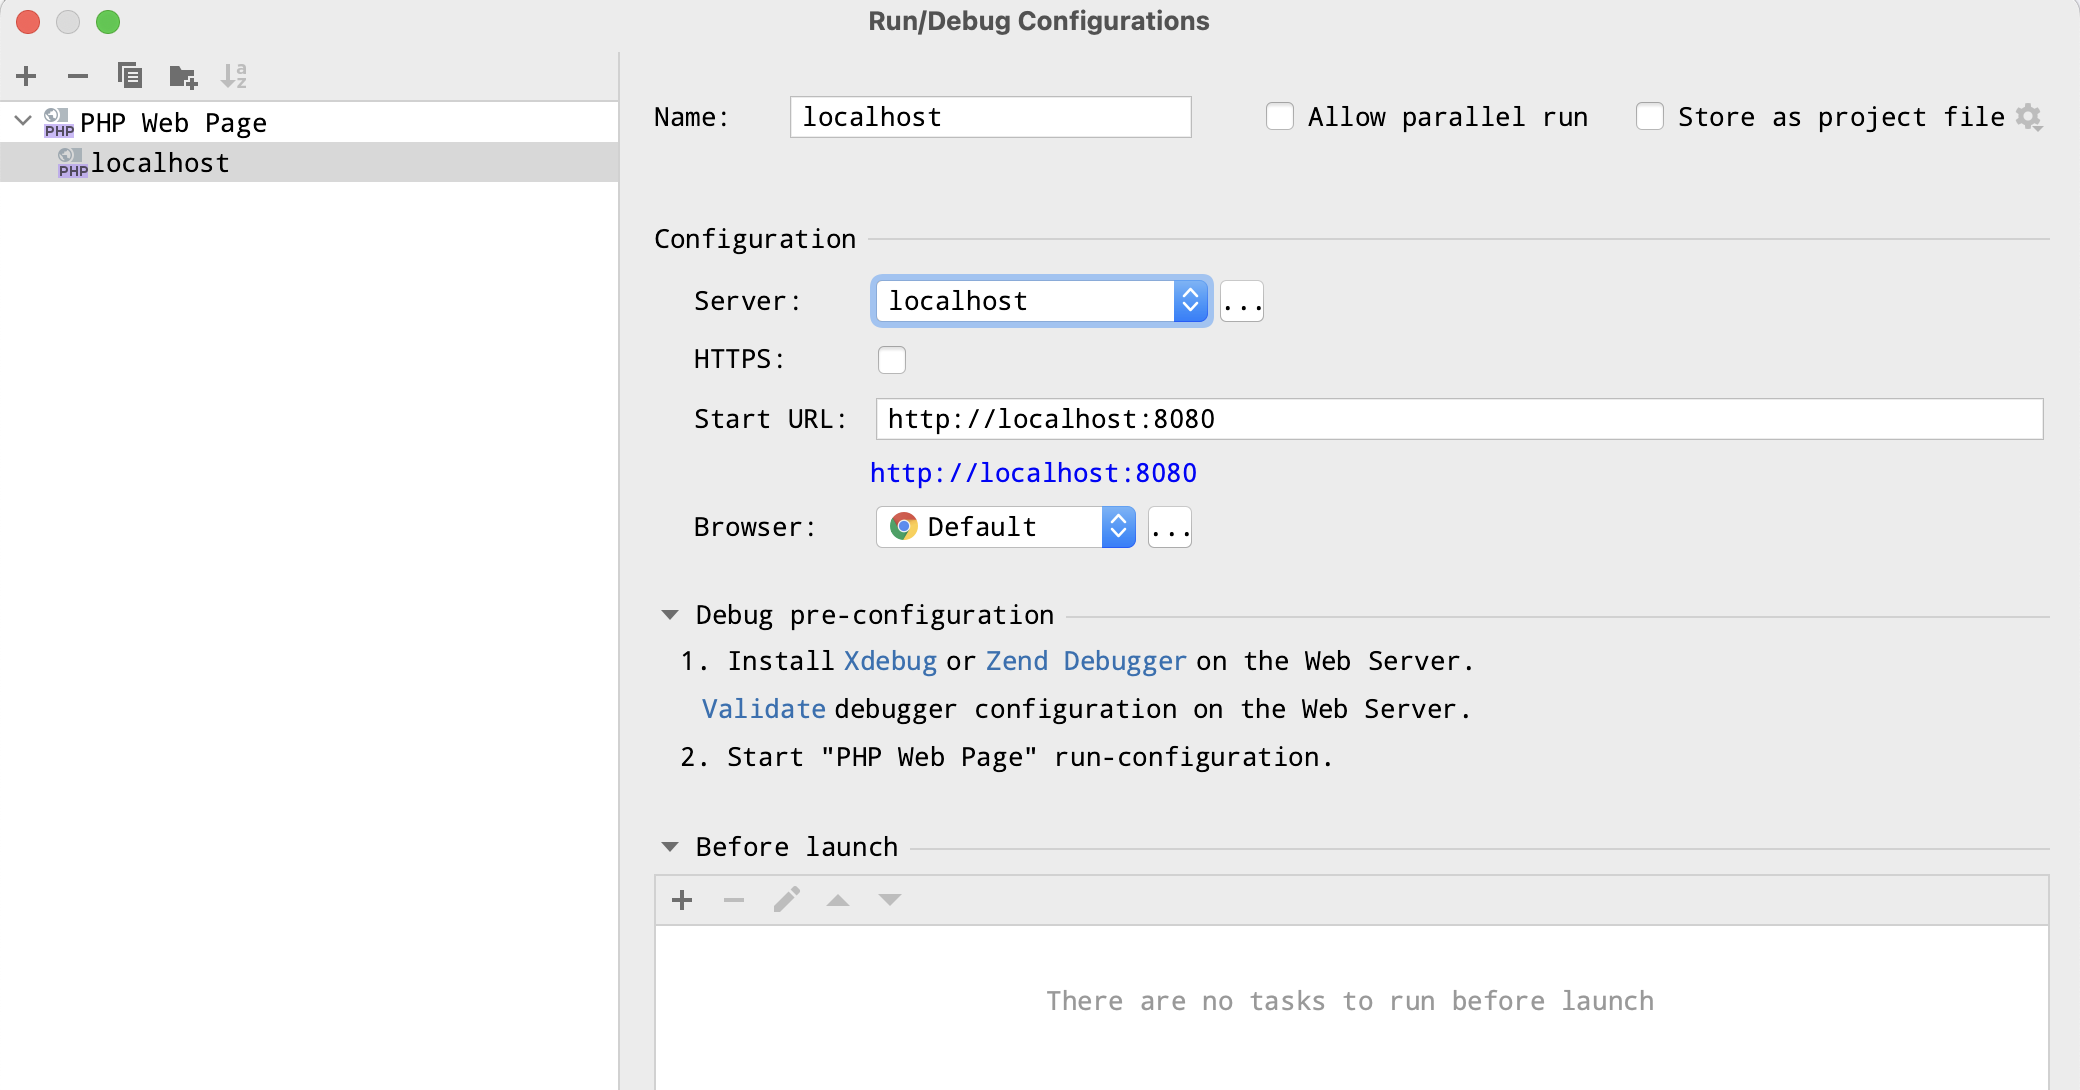The height and width of the screenshot is (1090, 2080).
Task: Move the Before launch task down
Action: 889,900
